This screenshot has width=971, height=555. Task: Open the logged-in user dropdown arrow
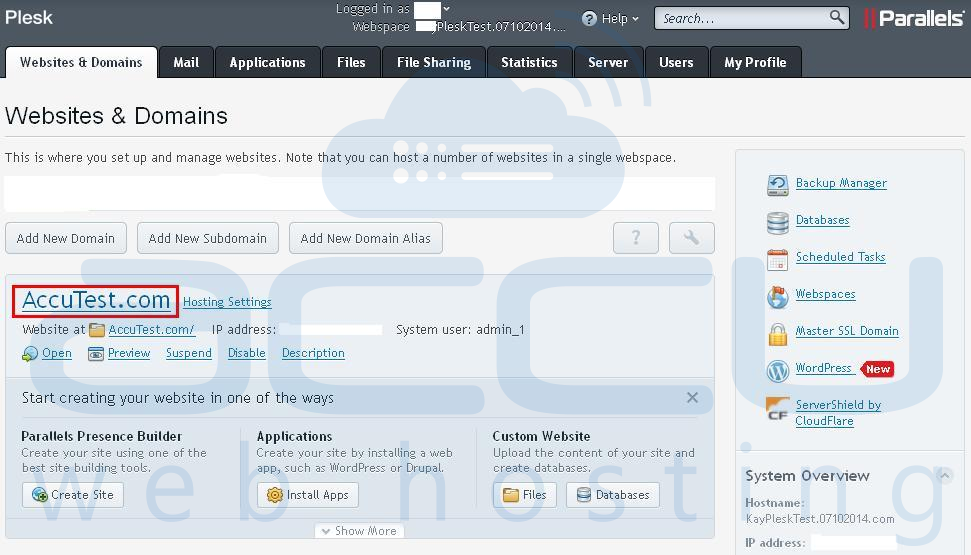click(446, 9)
